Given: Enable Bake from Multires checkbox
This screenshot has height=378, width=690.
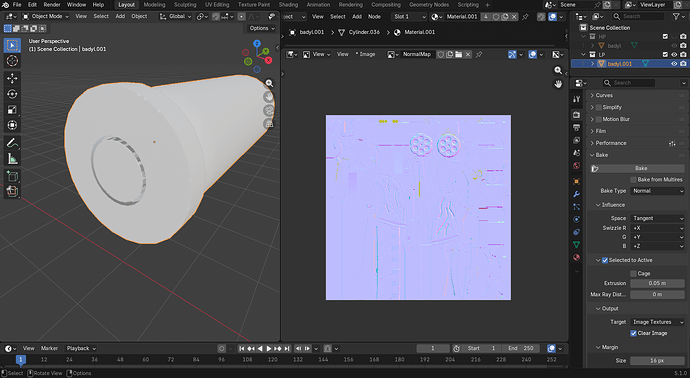Looking at the screenshot, I should click(x=633, y=180).
